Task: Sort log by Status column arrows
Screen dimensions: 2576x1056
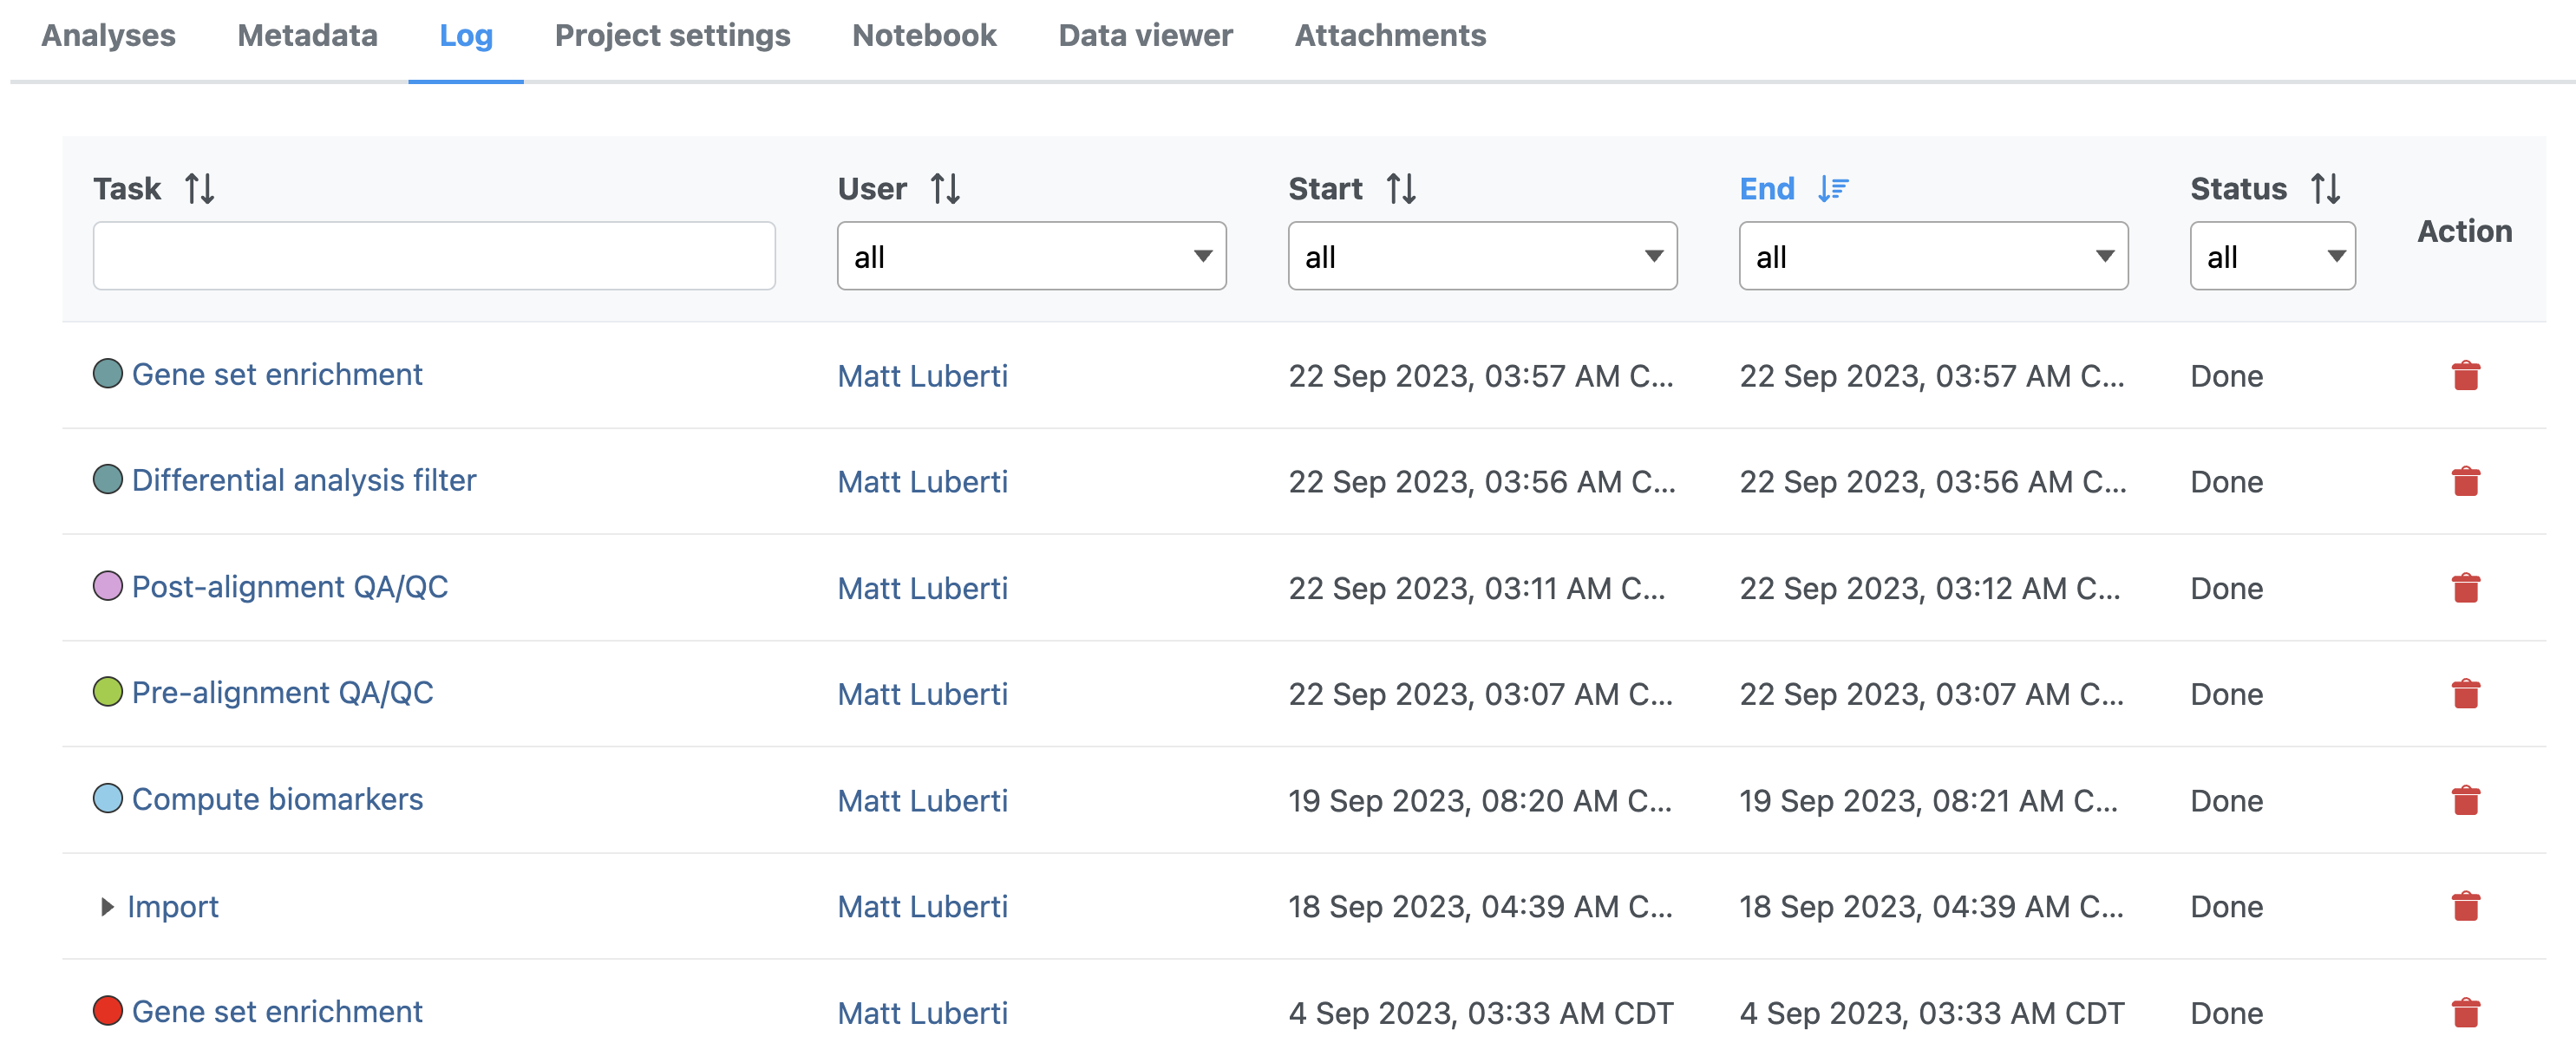Action: pos(2325,188)
